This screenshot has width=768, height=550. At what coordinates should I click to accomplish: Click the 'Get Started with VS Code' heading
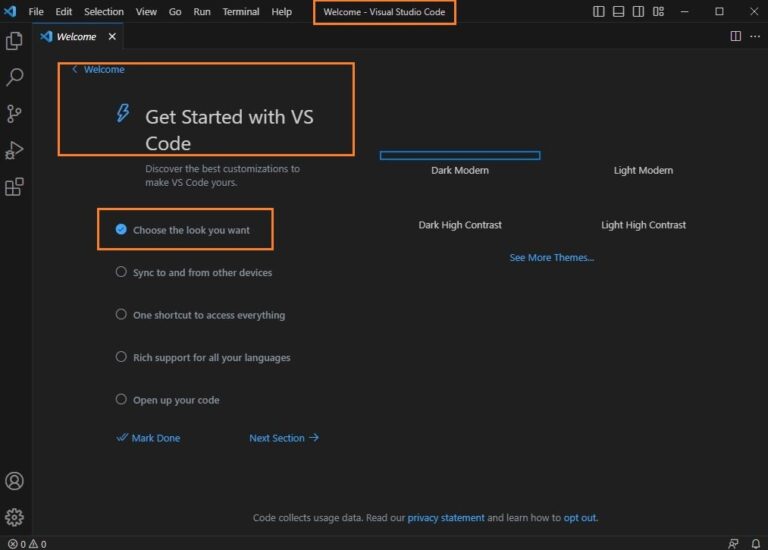click(x=229, y=130)
